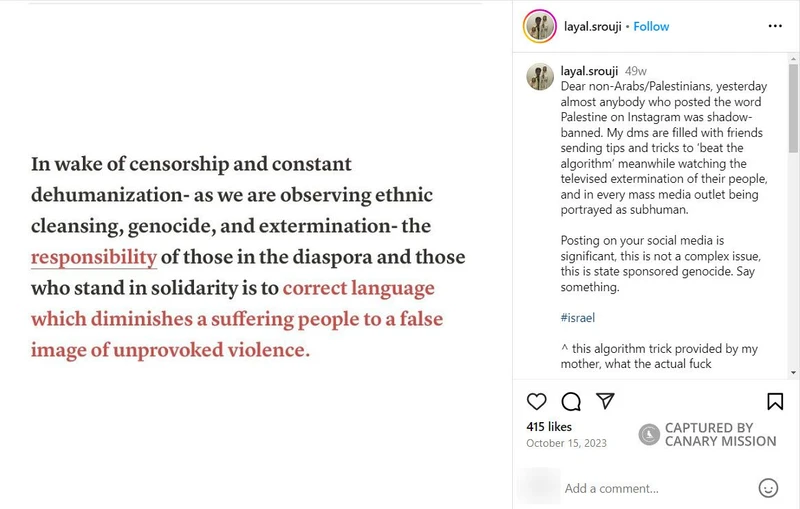Open the layal.srouji profile from the header username
The height and width of the screenshot is (509, 800).
(x=592, y=26)
